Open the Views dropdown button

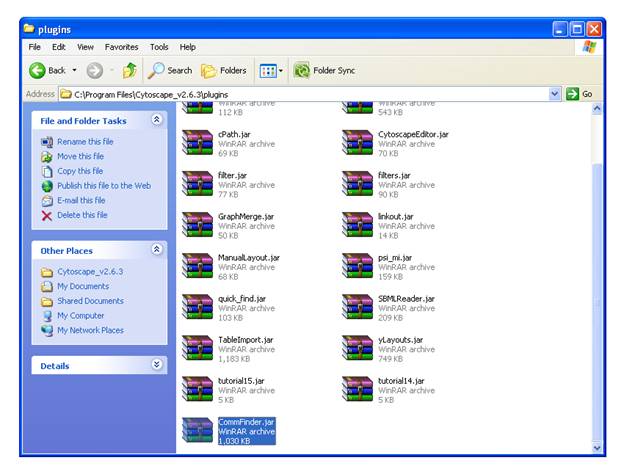click(271, 71)
